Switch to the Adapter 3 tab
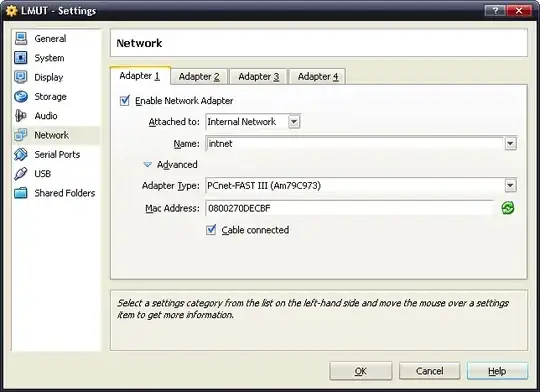The image size is (540, 392). coord(259,76)
